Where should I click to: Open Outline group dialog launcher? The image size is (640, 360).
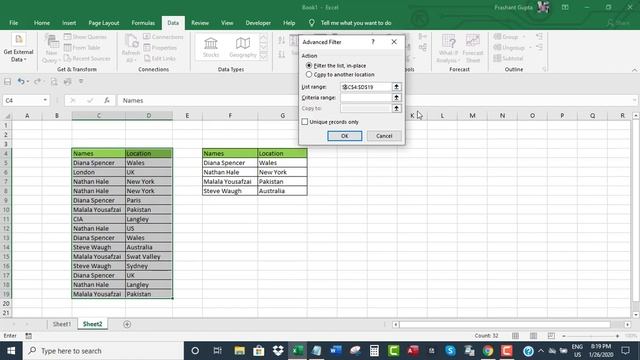click(544, 69)
